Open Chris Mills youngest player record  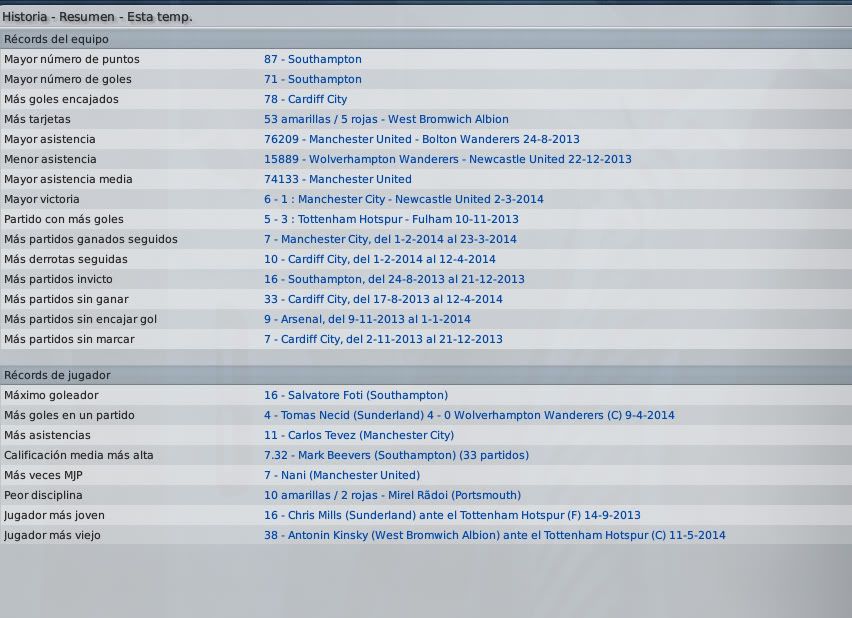click(452, 515)
